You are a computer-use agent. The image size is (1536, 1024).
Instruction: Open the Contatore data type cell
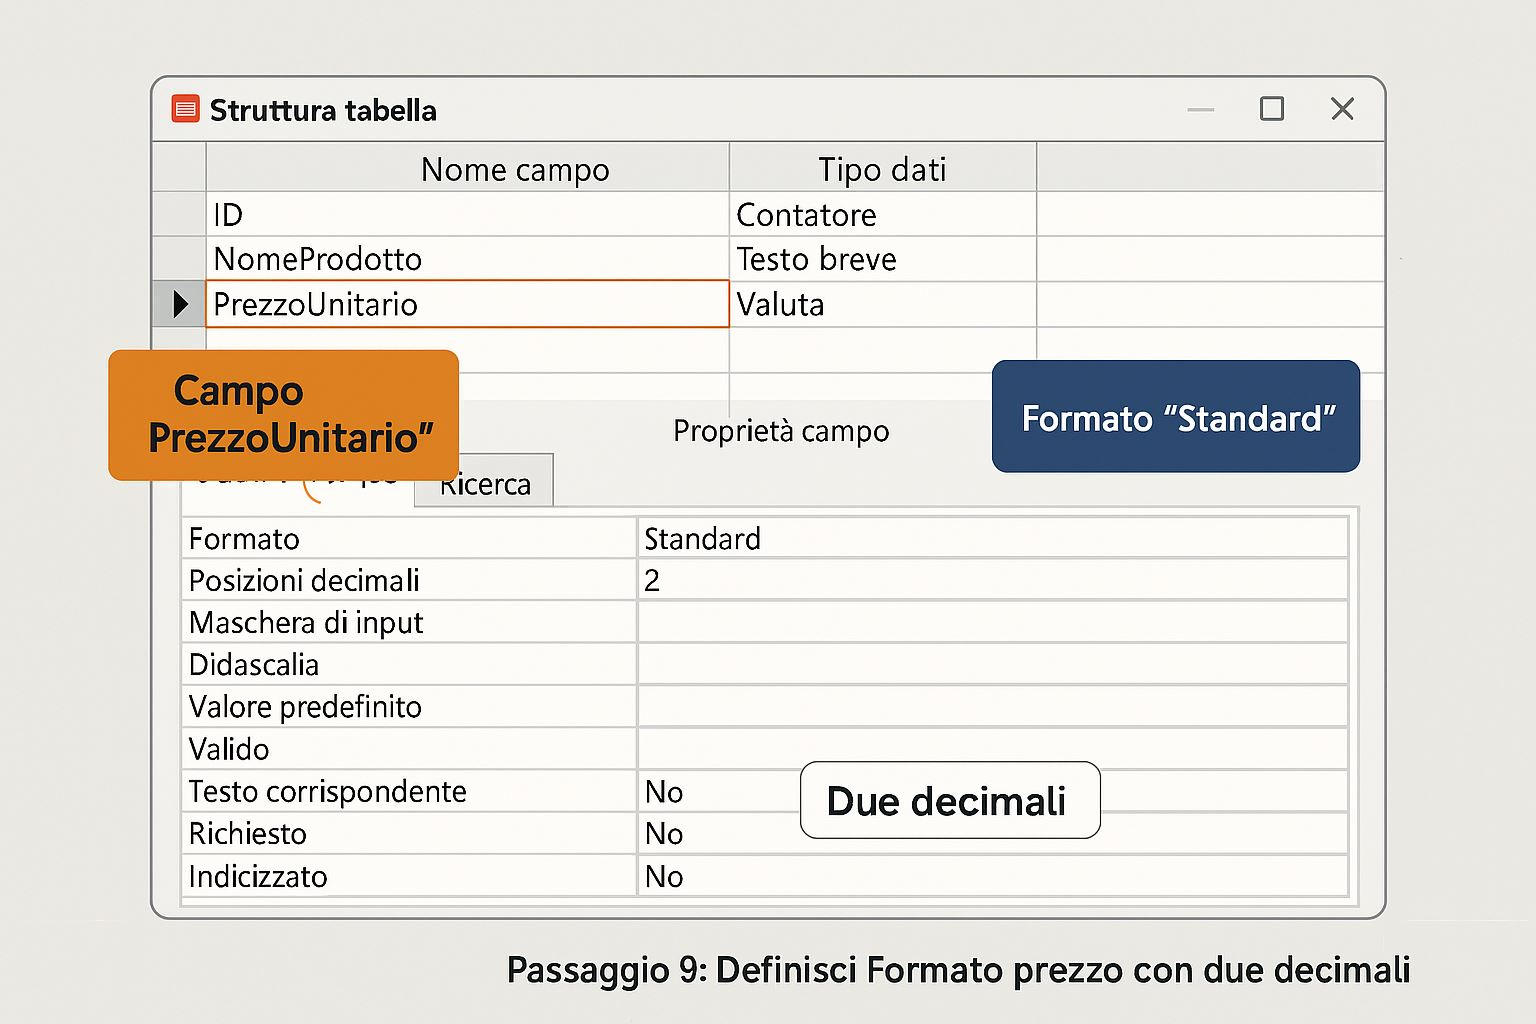tap(882, 214)
